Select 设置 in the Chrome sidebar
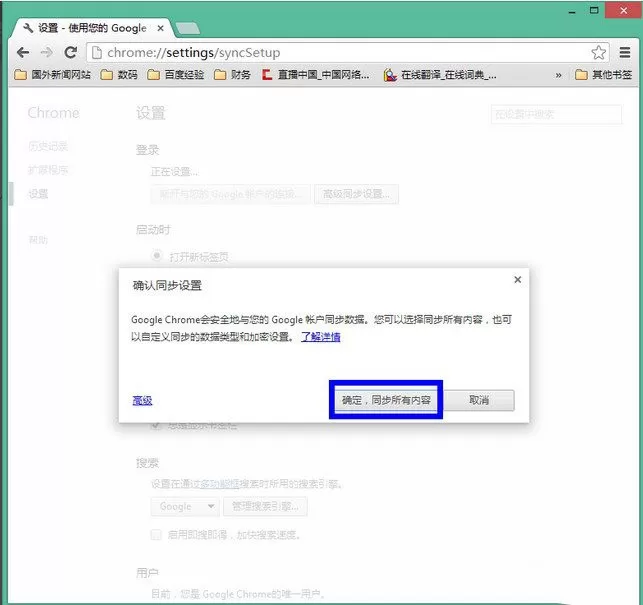Image resolution: width=643 pixels, height=605 pixels. click(x=38, y=194)
